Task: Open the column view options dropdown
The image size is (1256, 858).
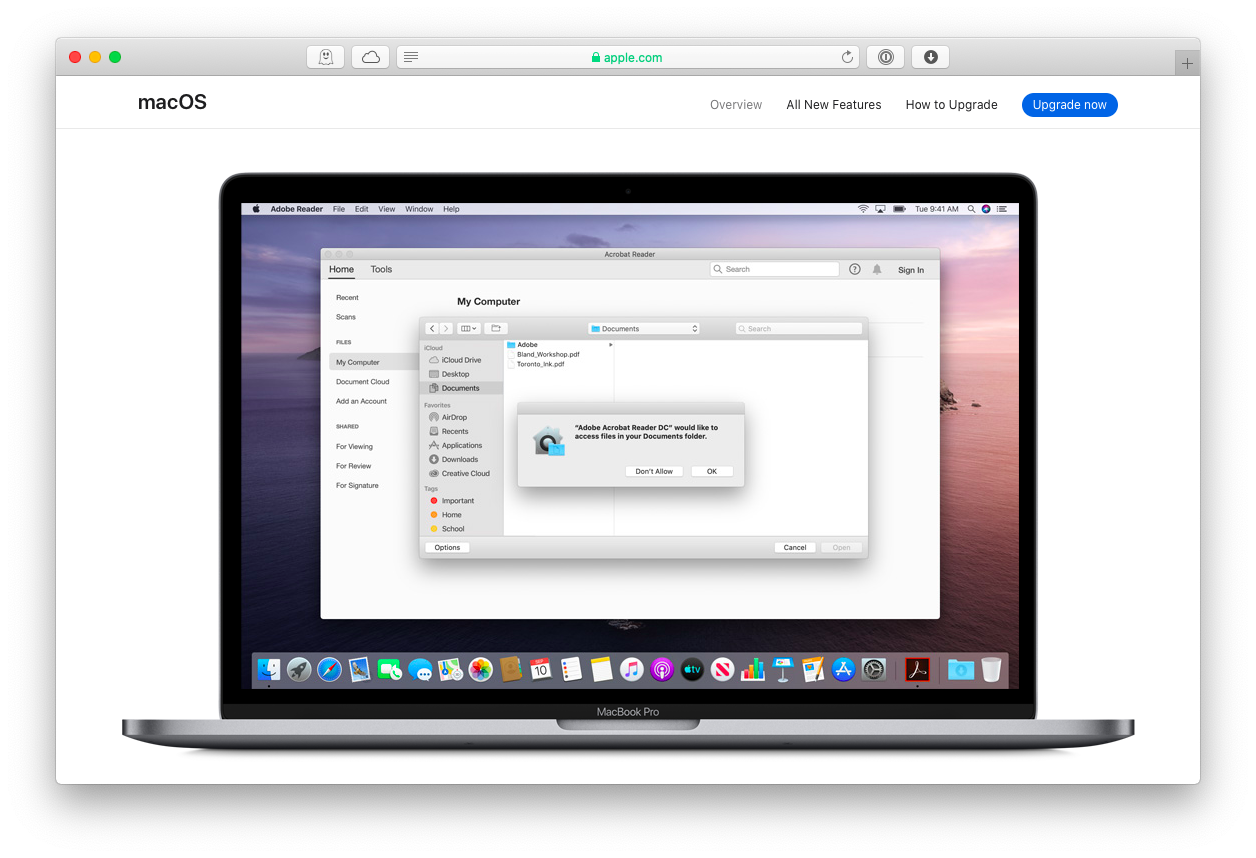Action: click(x=469, y=328)
